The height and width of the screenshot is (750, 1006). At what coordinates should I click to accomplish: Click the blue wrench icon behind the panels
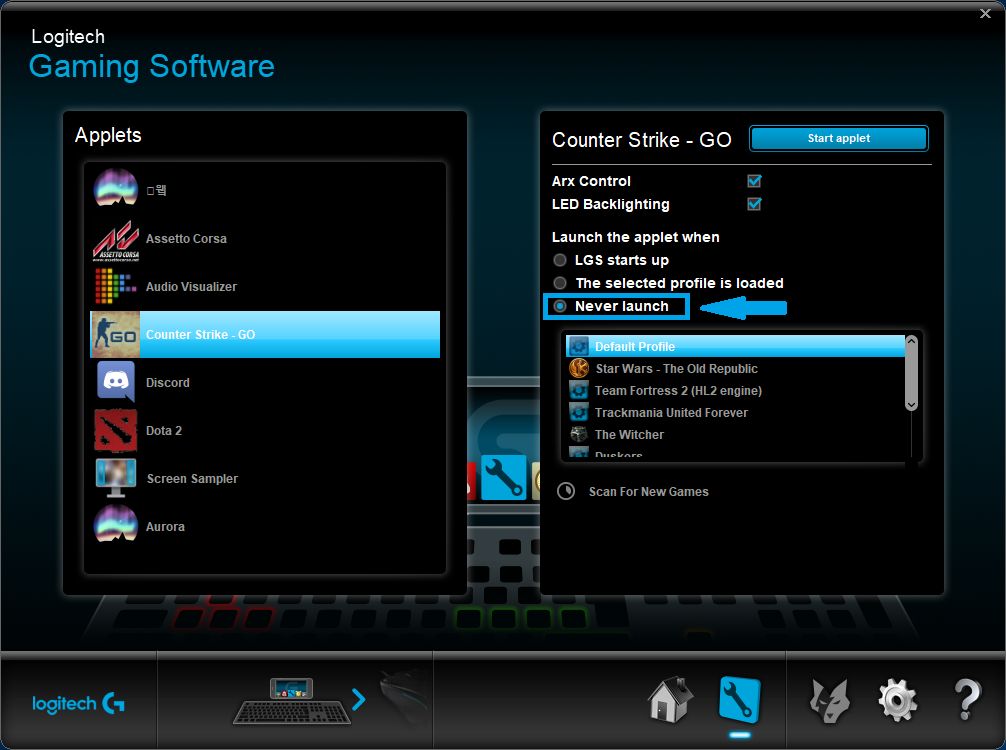coord(504,477)
